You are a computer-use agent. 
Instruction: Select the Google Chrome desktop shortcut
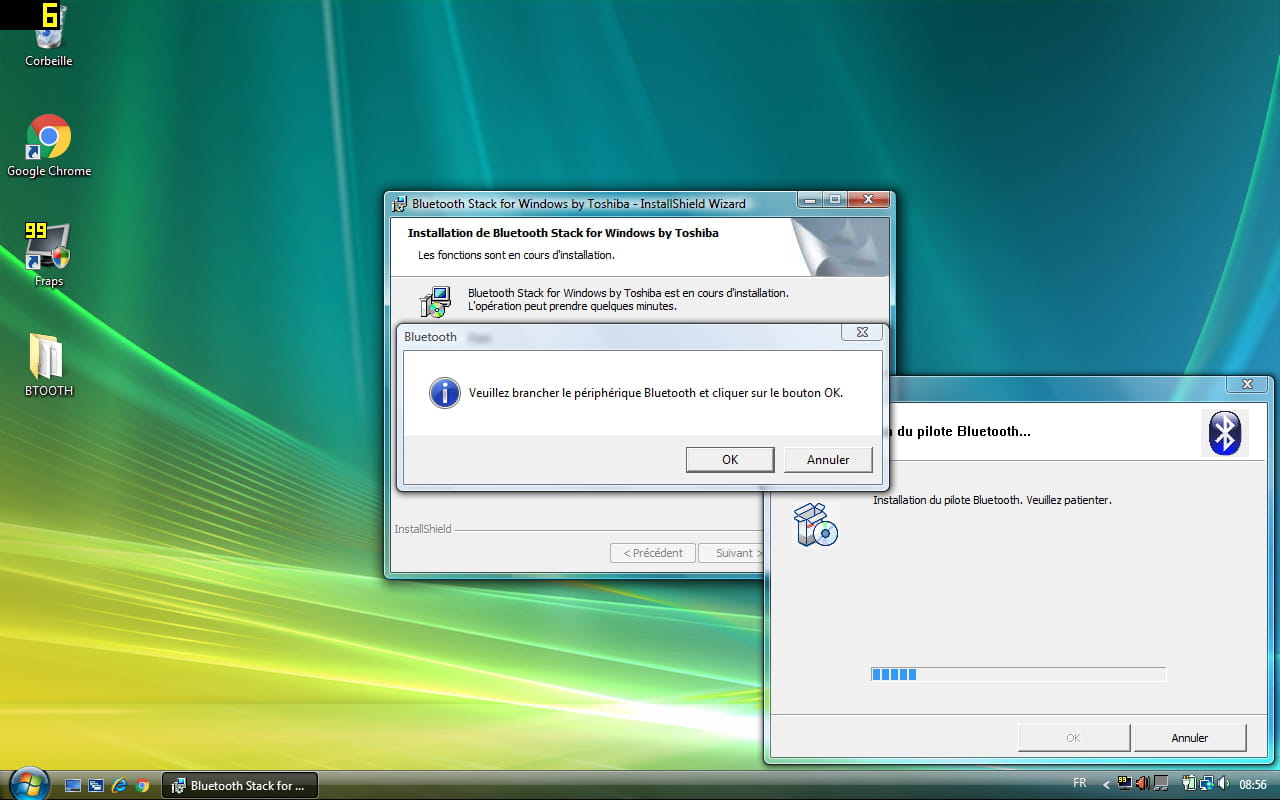pyautogui.click(x=49, y=145)
